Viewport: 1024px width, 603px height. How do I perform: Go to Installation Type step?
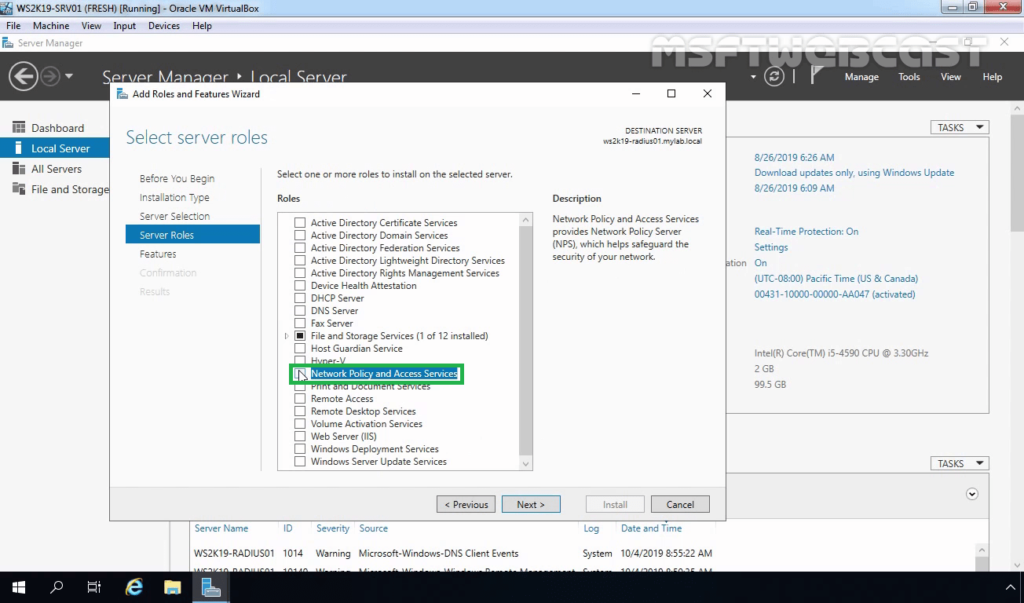[174, 197]
